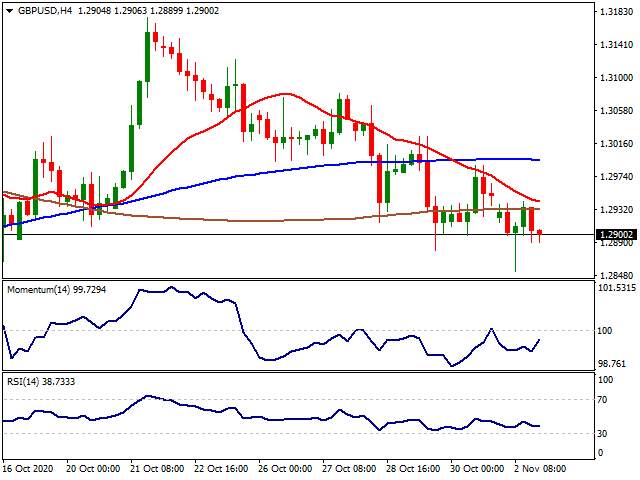Select the Momentum(14) 99.7294 indicator label

point(57,290)
